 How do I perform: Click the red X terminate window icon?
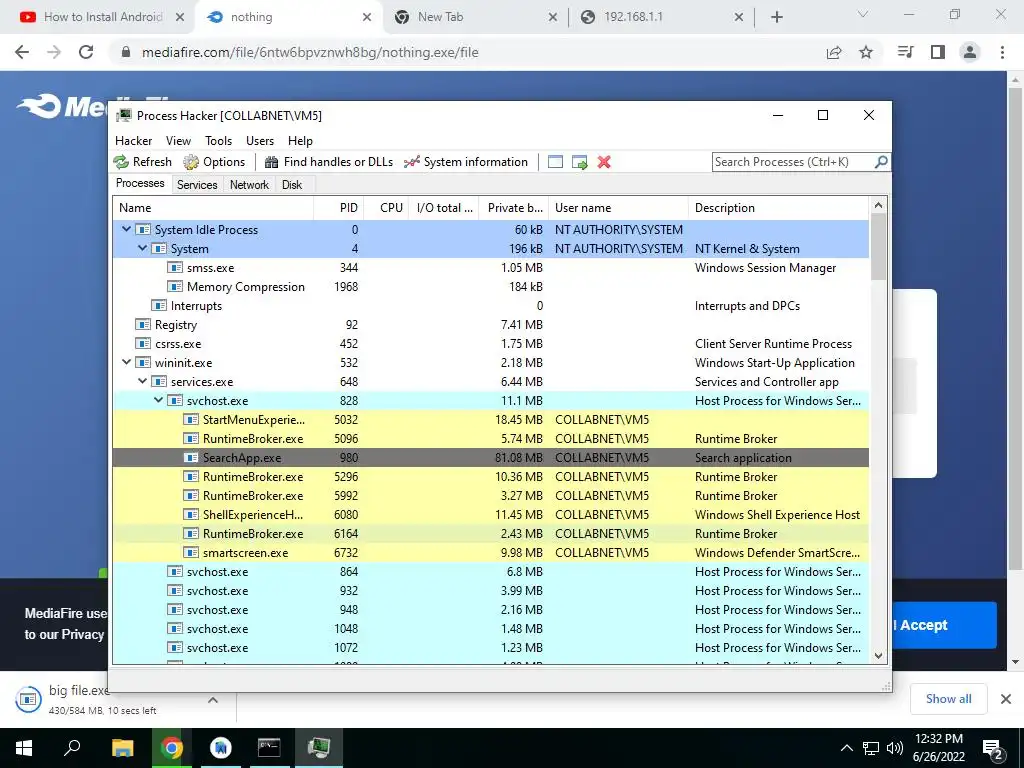pos(604,162)
